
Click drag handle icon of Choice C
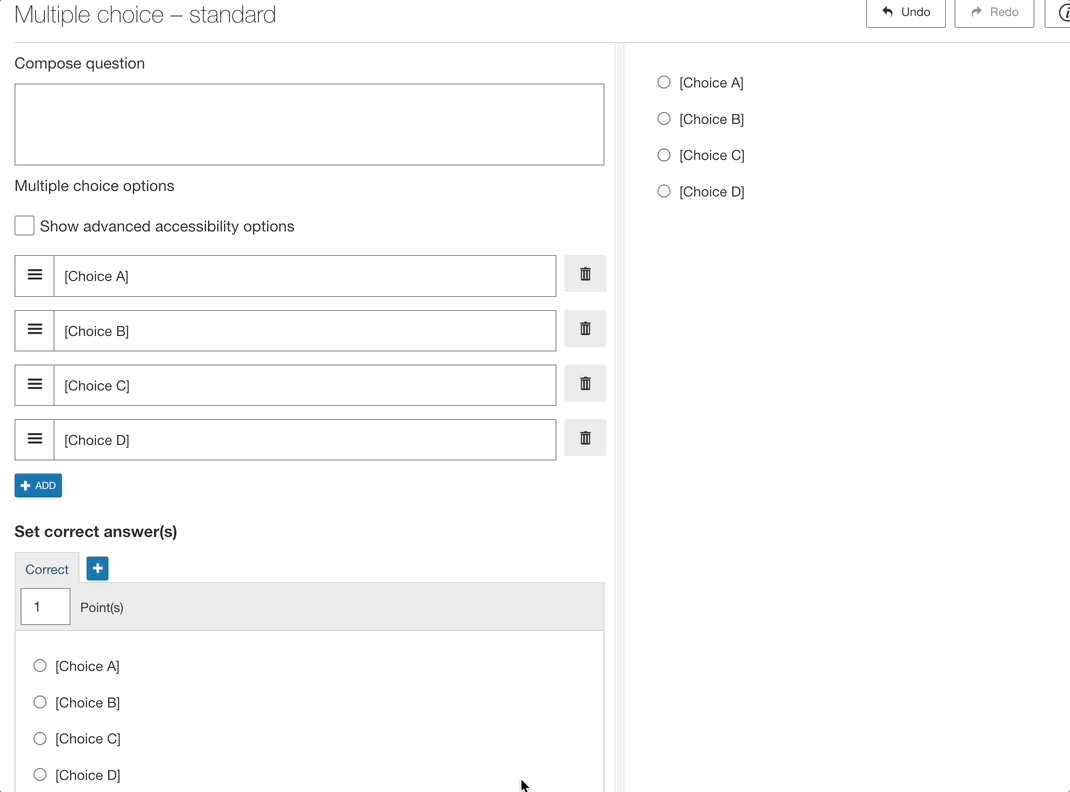tap(35, 385)
